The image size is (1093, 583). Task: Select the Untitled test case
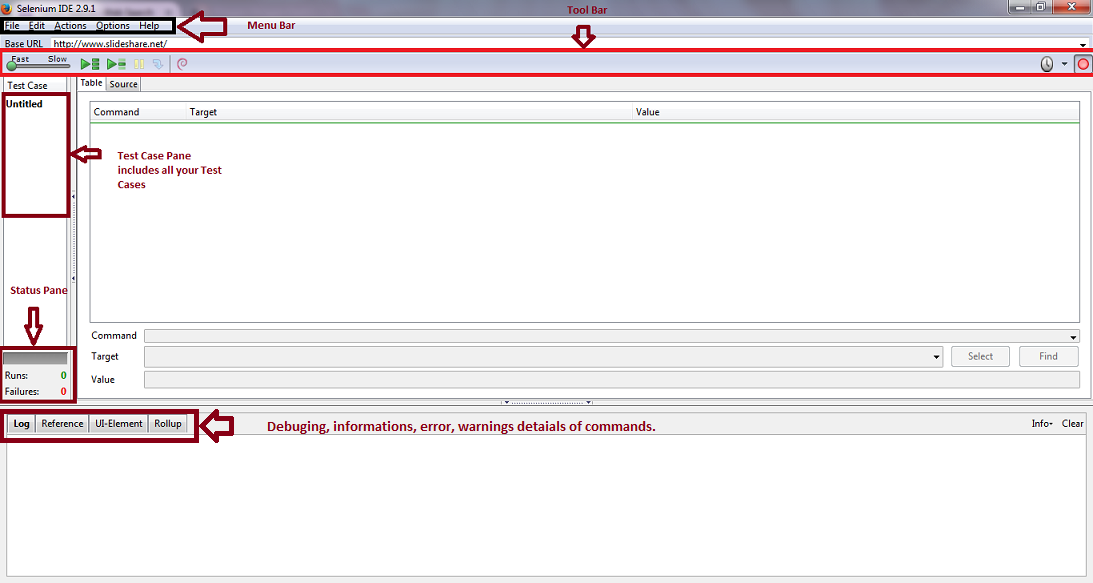(24, 103)
